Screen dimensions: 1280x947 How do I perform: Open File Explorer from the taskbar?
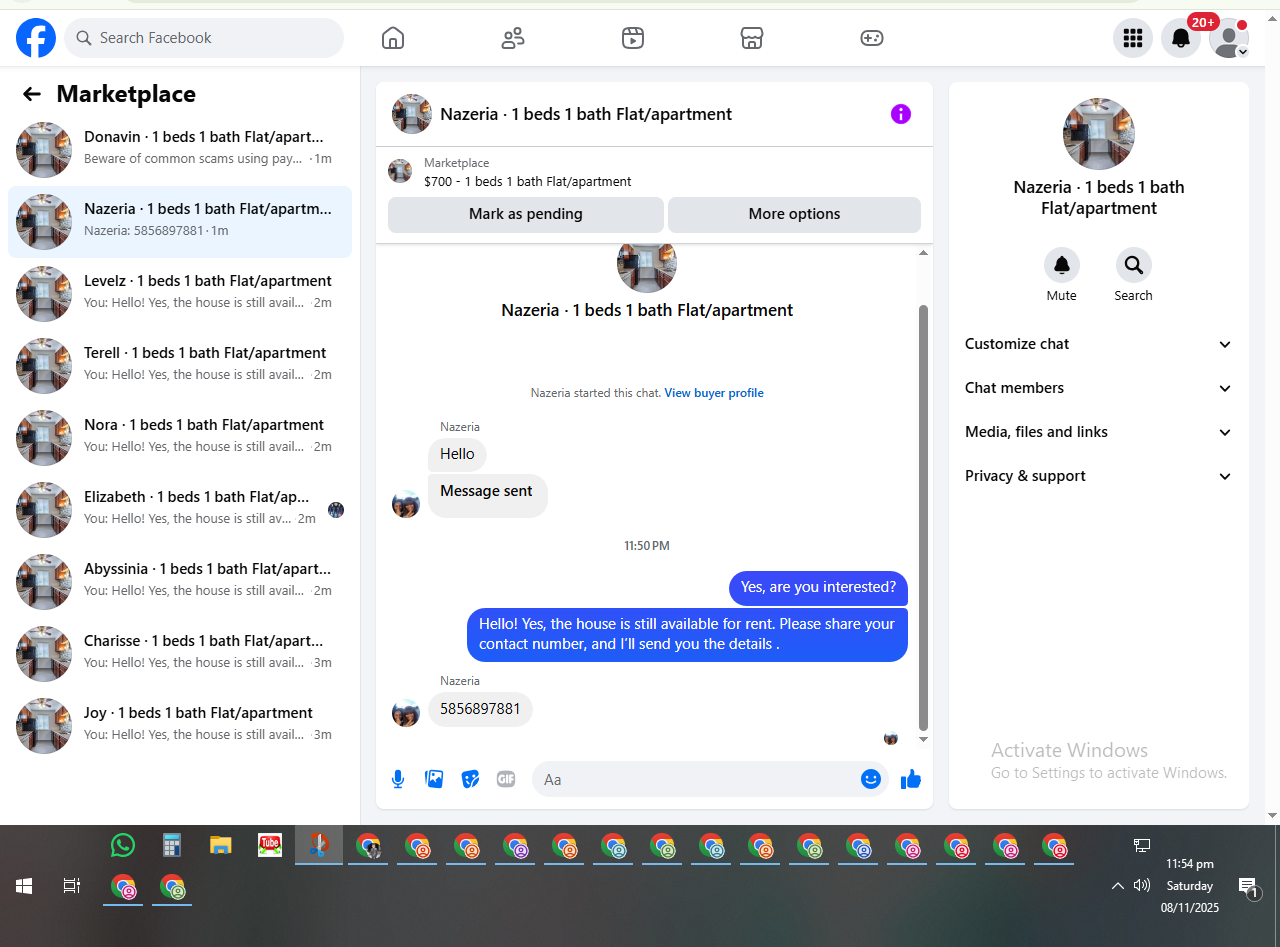pyautogui.click(x=221, y=846)
